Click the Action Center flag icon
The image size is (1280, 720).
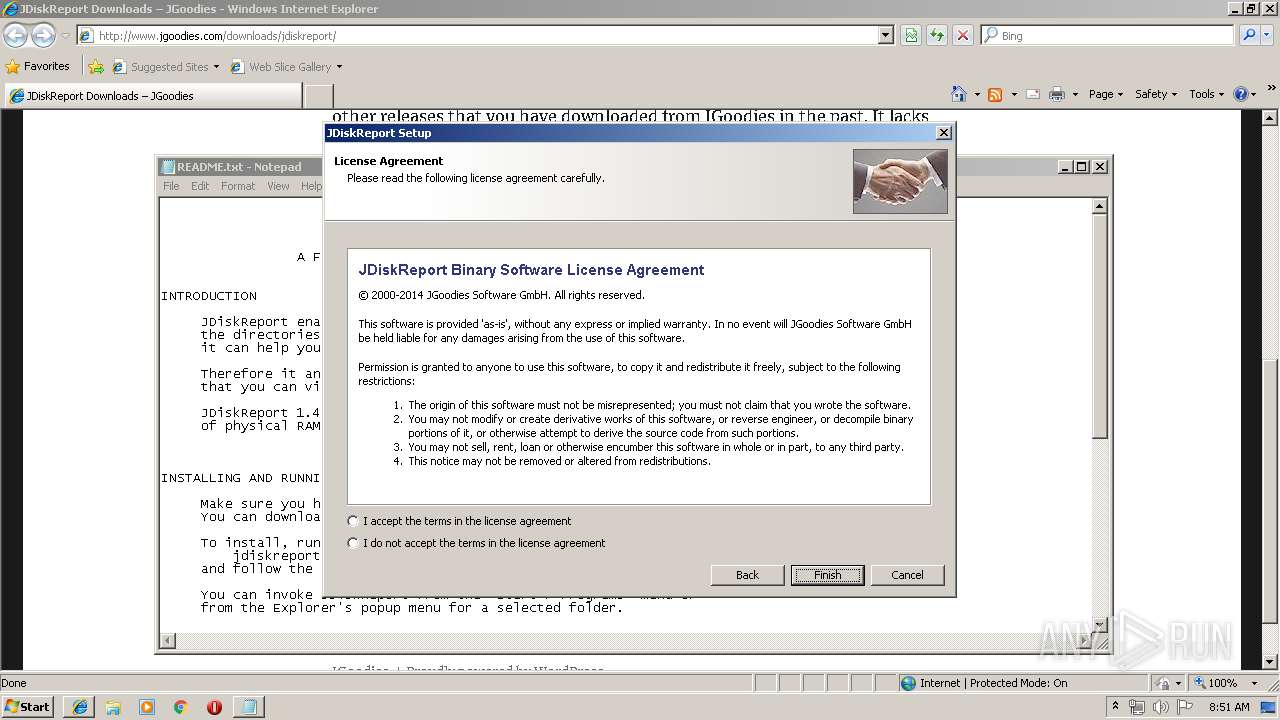tap(1184, 707)
